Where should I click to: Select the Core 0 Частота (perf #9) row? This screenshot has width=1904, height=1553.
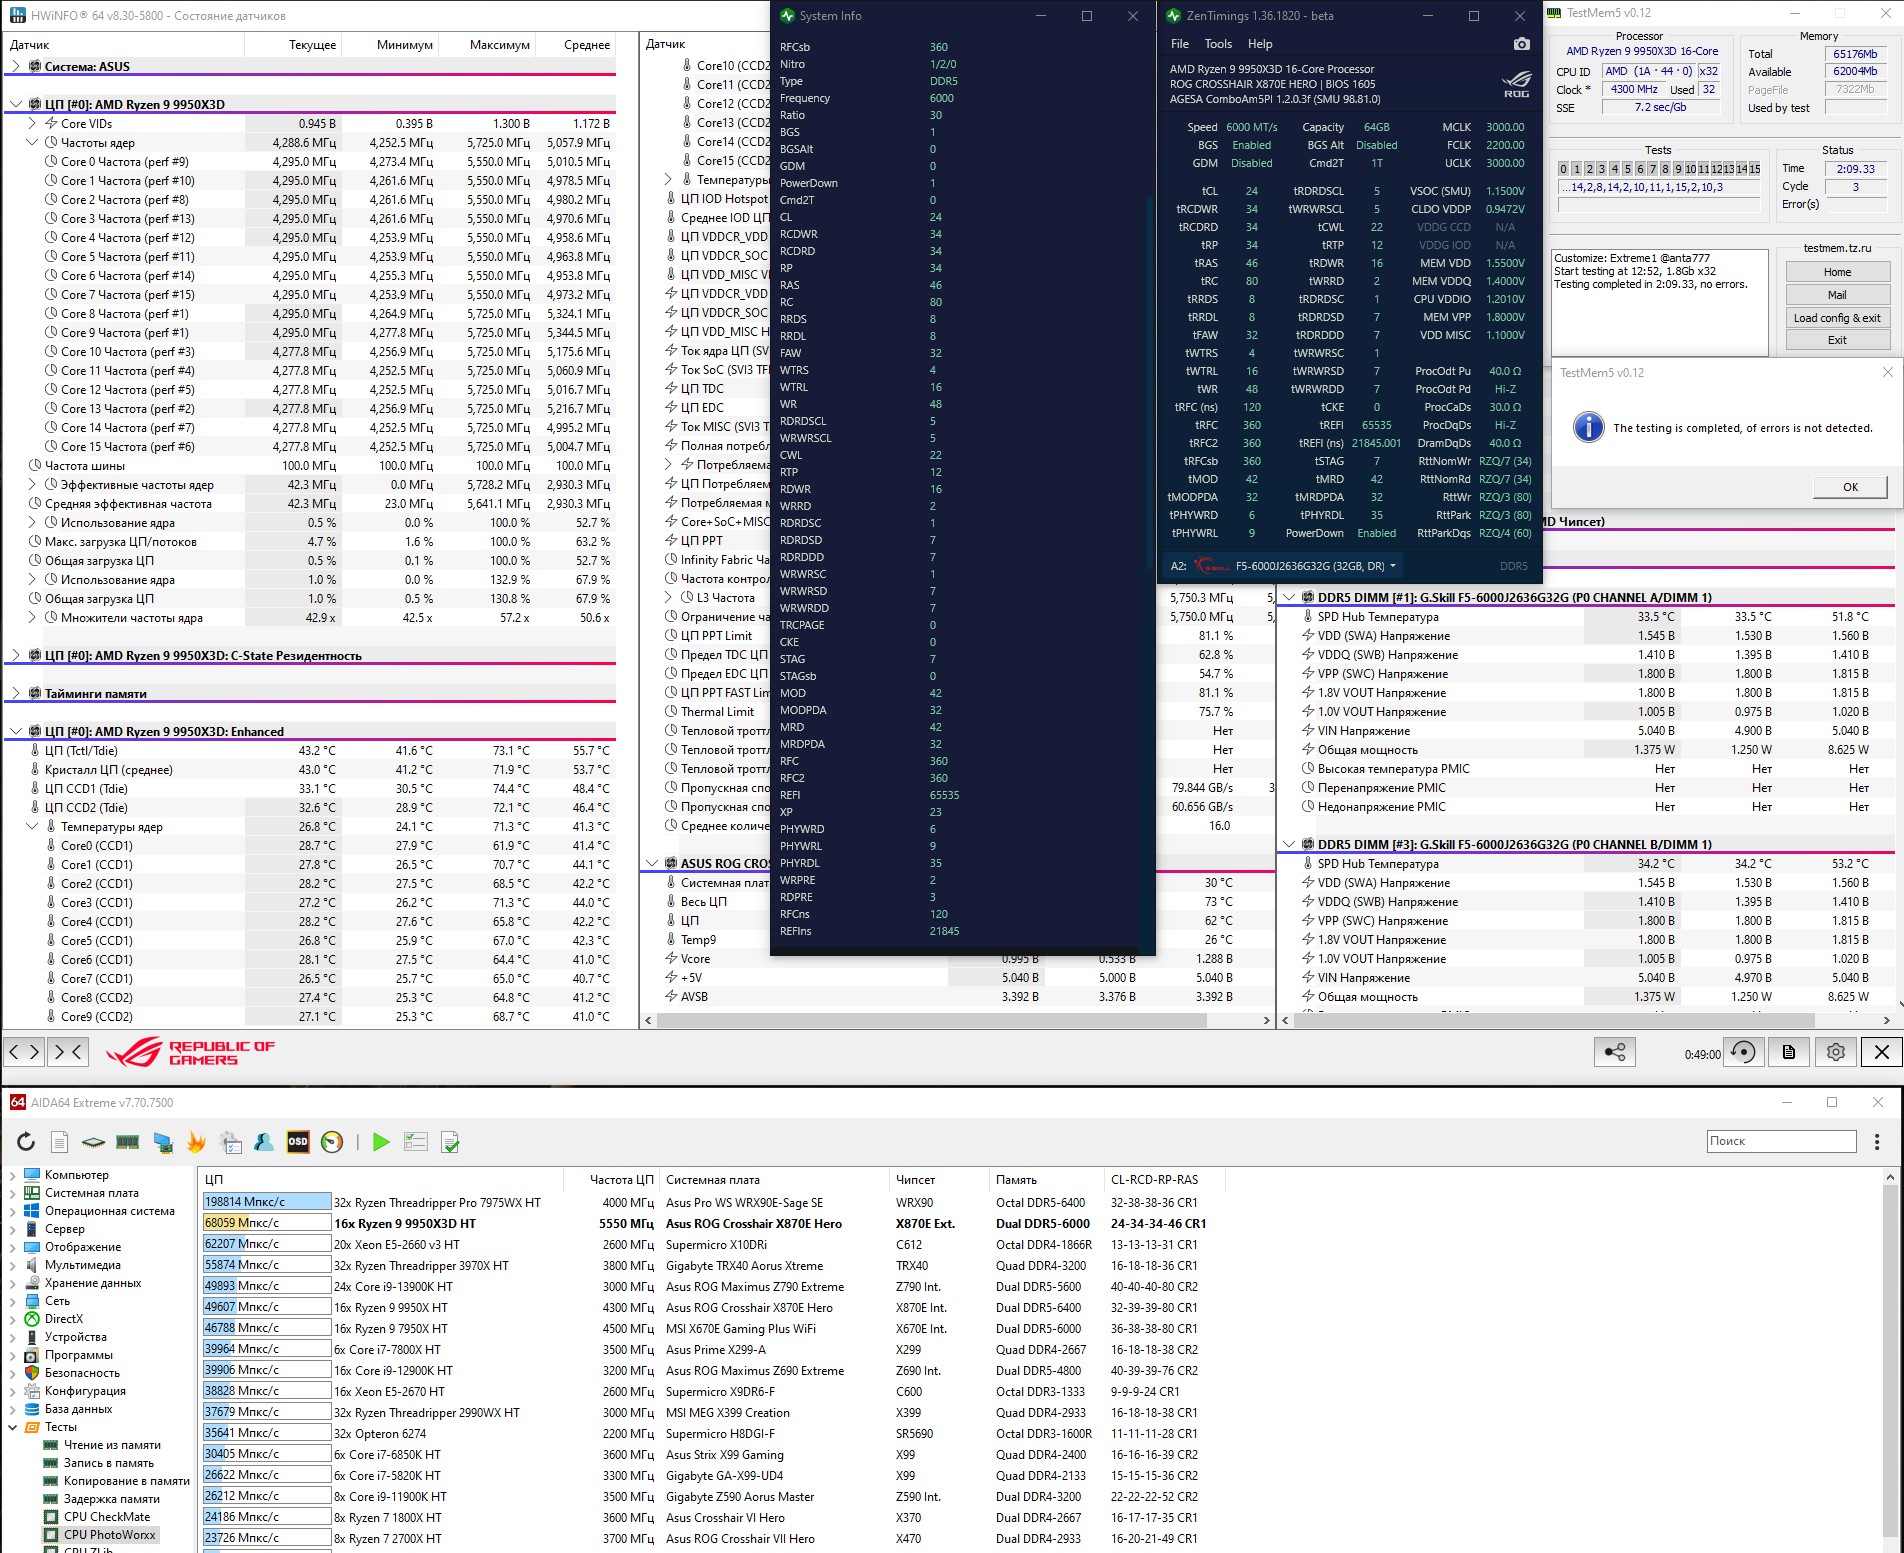[x=311, y=162]
